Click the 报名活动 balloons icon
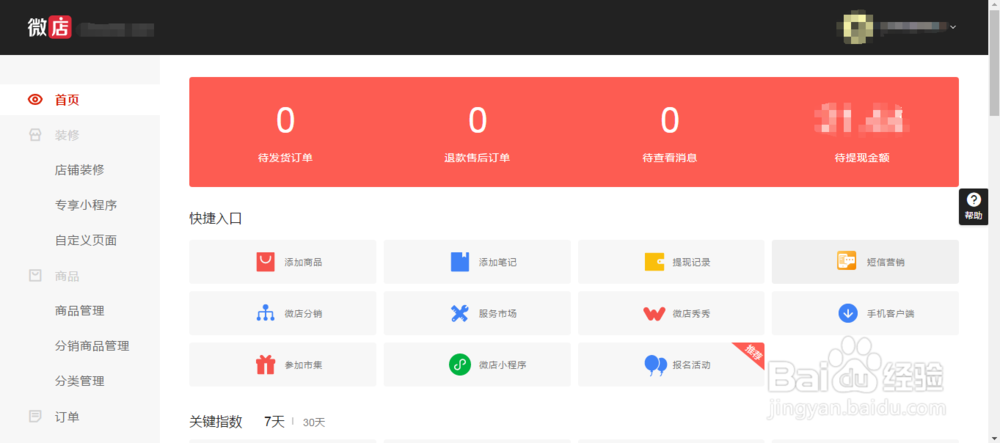1000x443 pixels. coord(654,365)
